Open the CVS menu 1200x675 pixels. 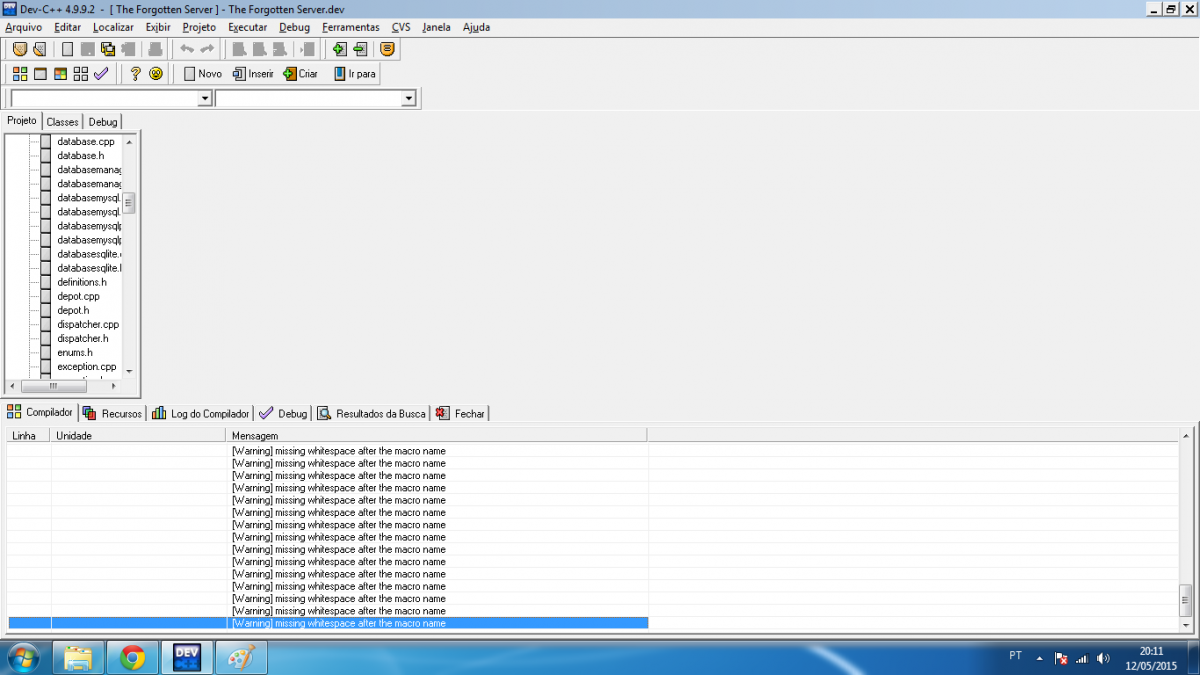pos(401,27)
